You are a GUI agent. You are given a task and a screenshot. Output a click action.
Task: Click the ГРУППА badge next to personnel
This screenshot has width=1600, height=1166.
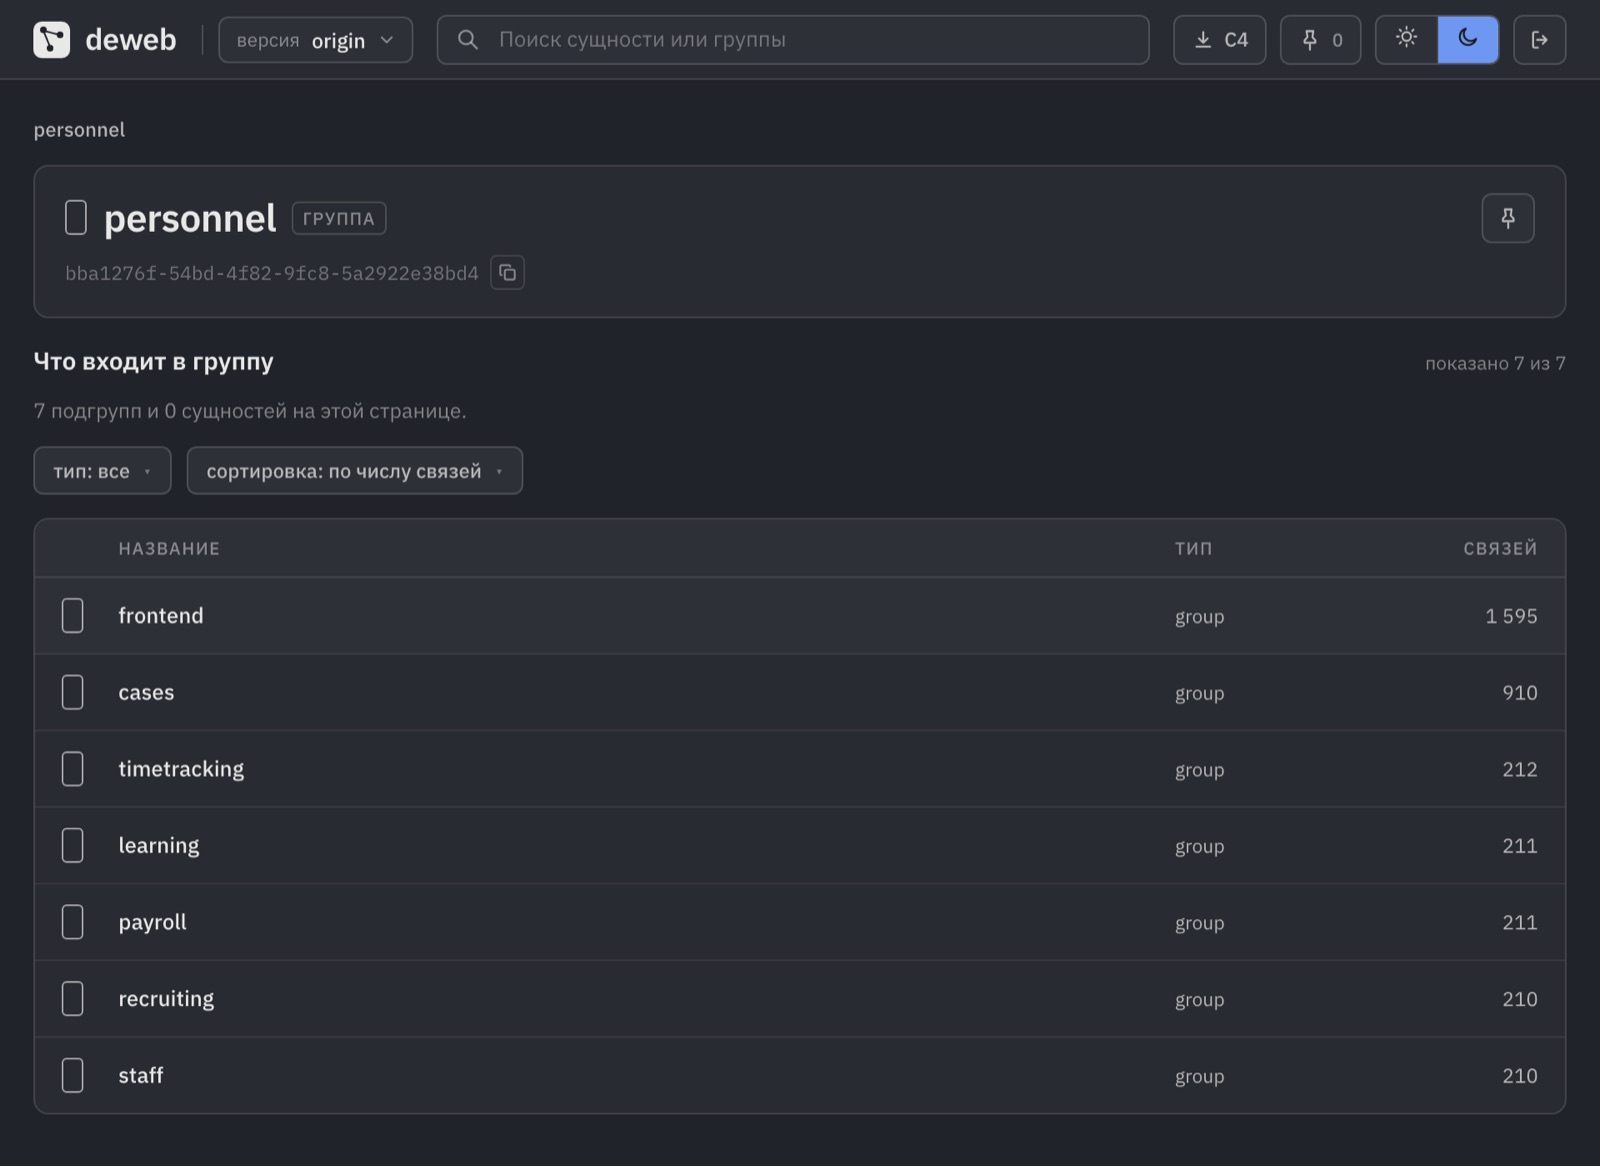tap(339, 218)
